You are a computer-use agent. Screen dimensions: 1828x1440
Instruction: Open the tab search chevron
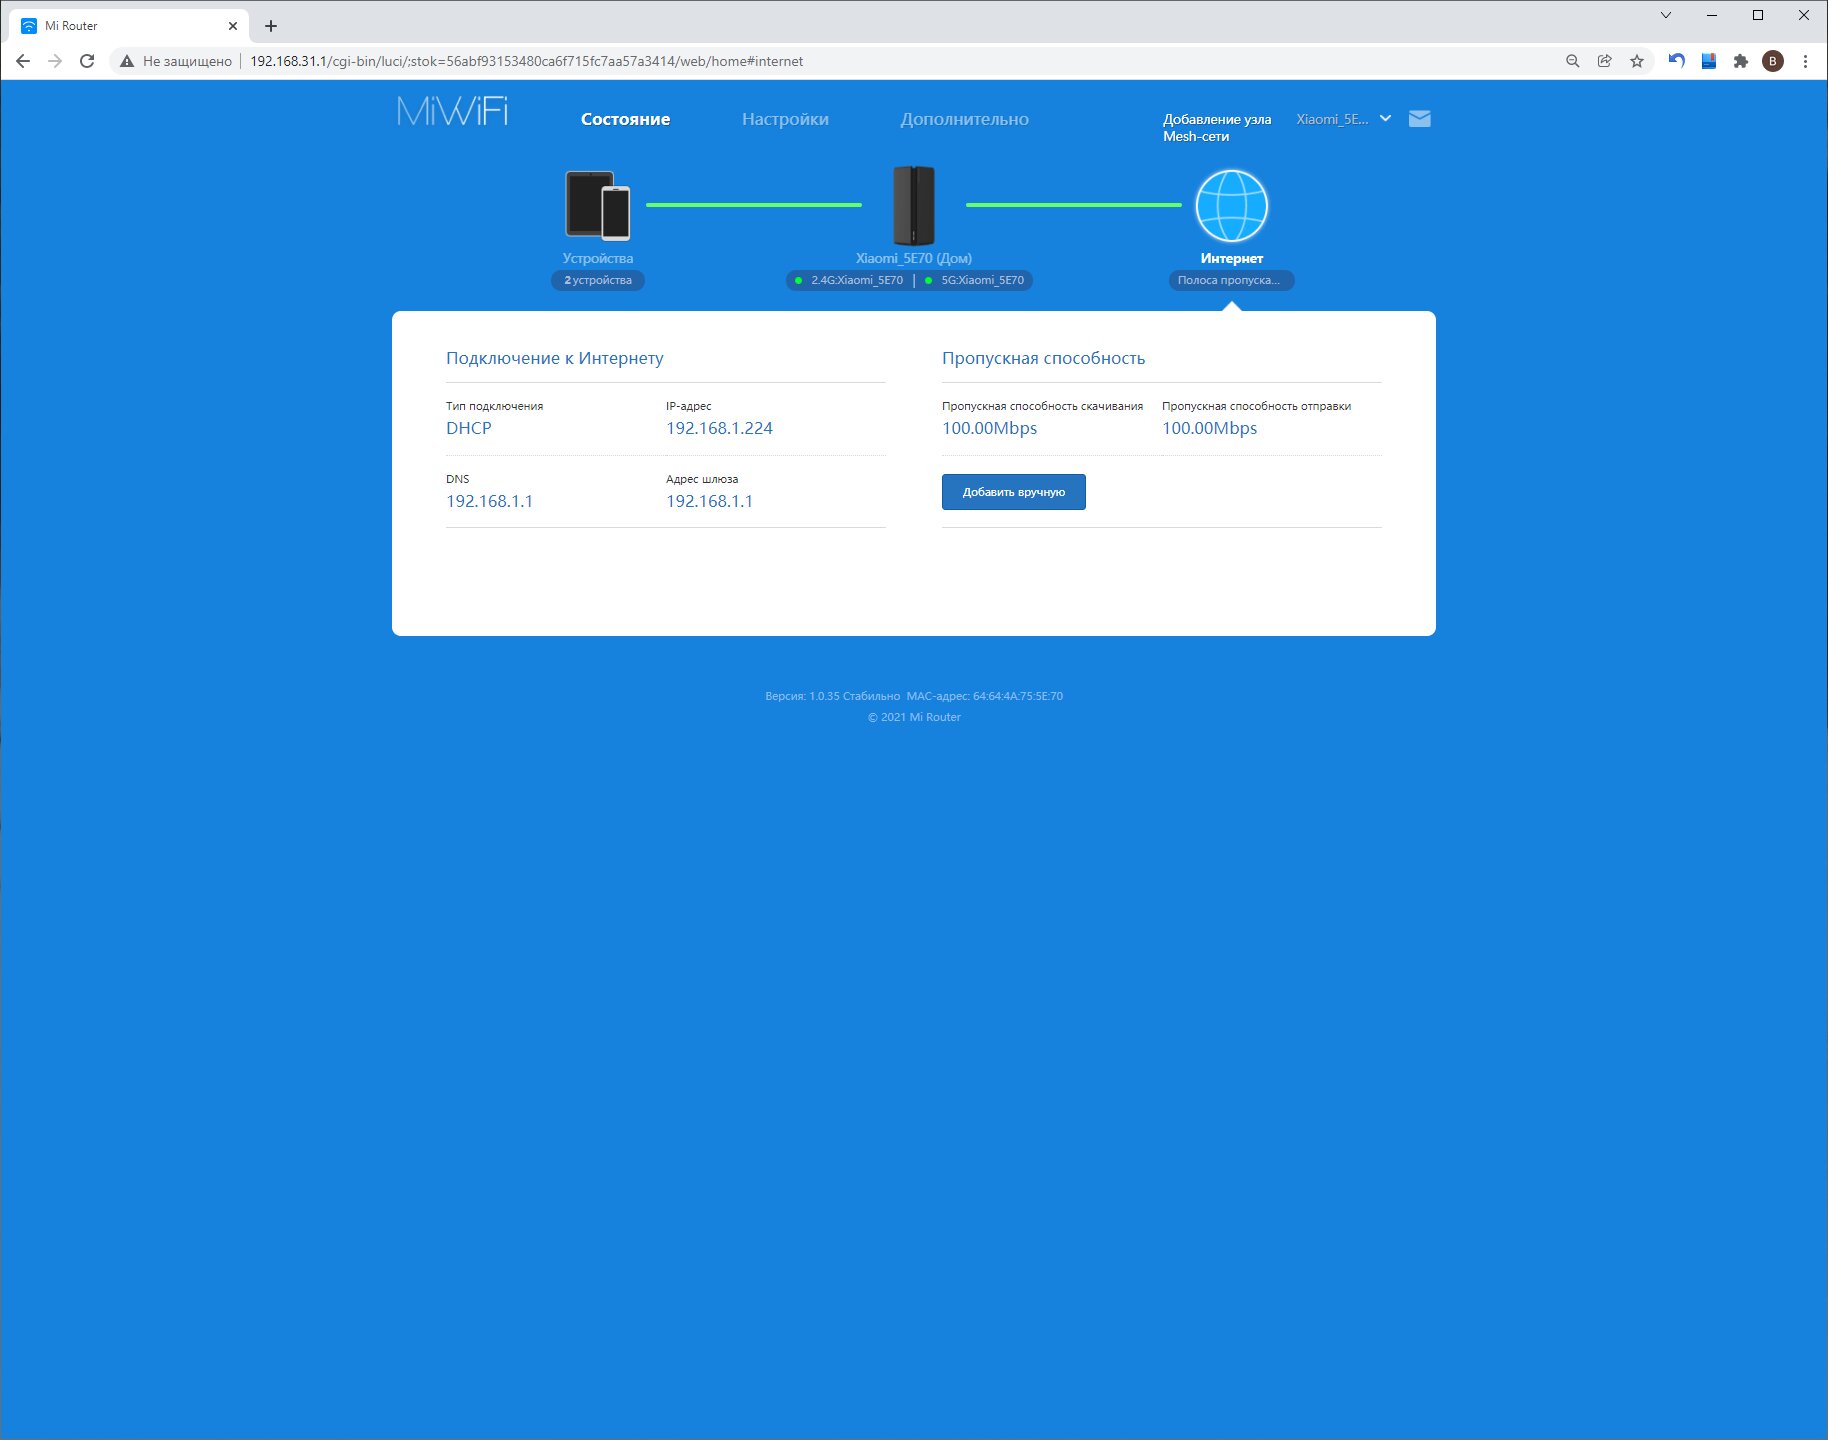pyautogui.click(x=1665, y=15)
